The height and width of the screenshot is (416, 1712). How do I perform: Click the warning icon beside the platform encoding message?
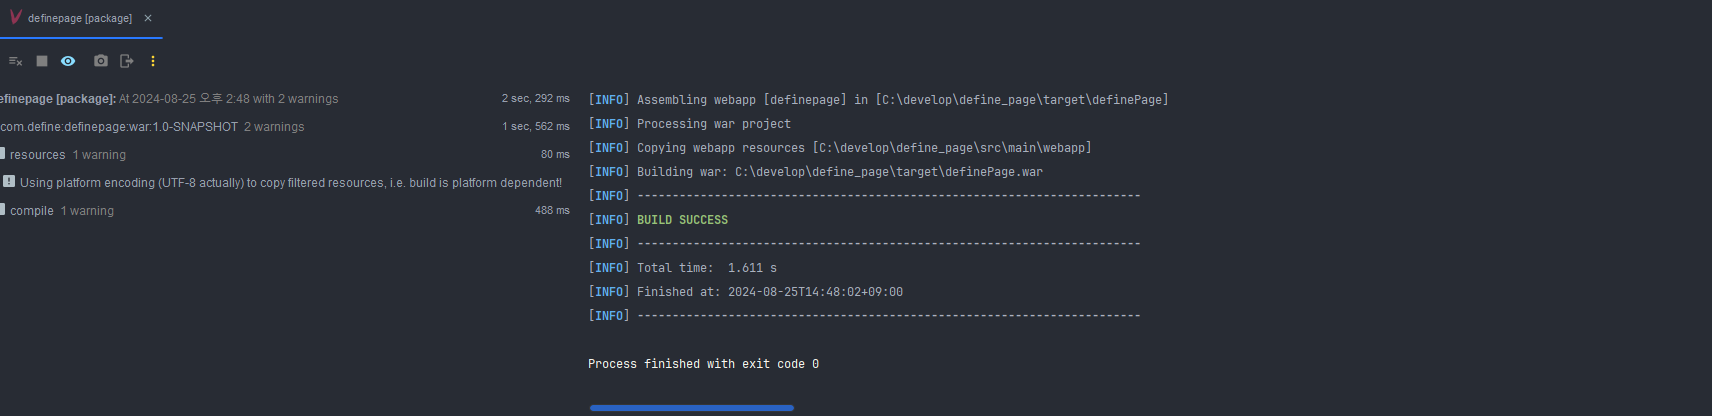click(x=9, y=182)
